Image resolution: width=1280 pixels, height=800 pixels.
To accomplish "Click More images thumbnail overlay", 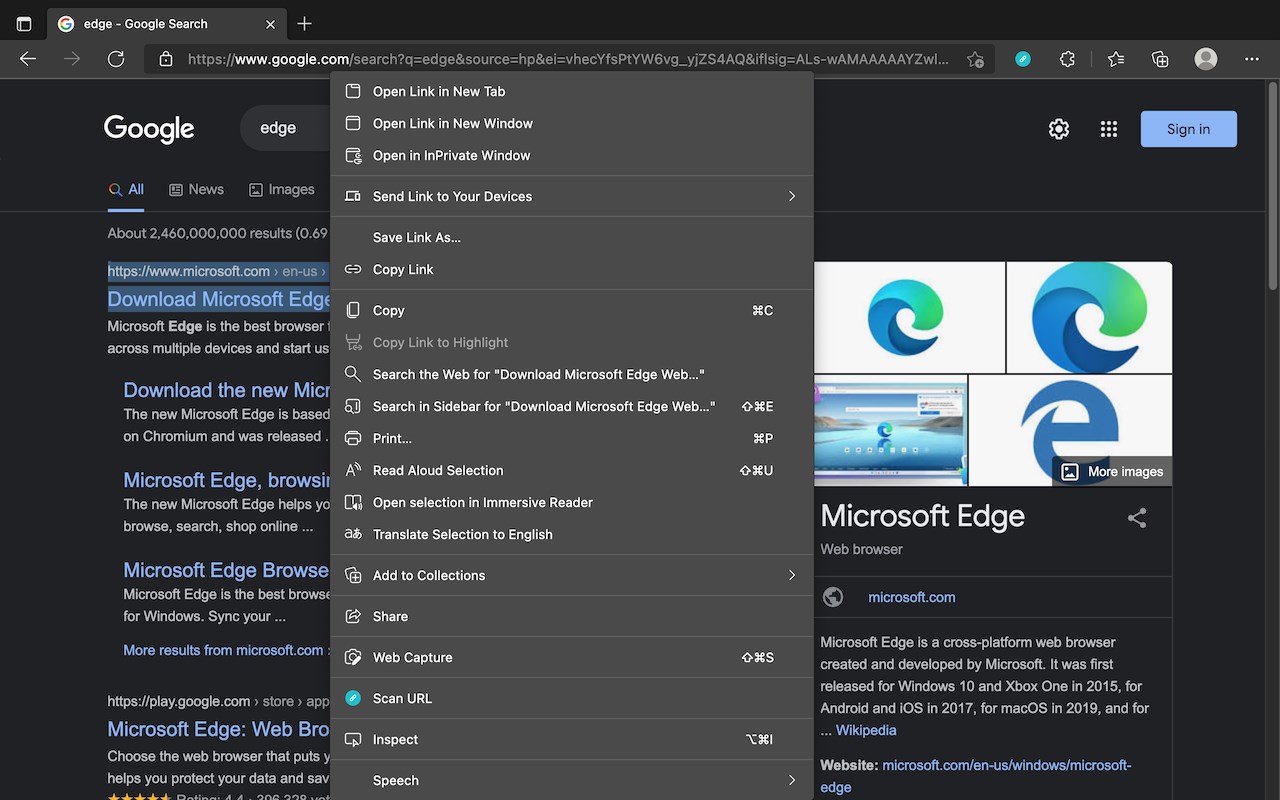I will click(1112, 471).
